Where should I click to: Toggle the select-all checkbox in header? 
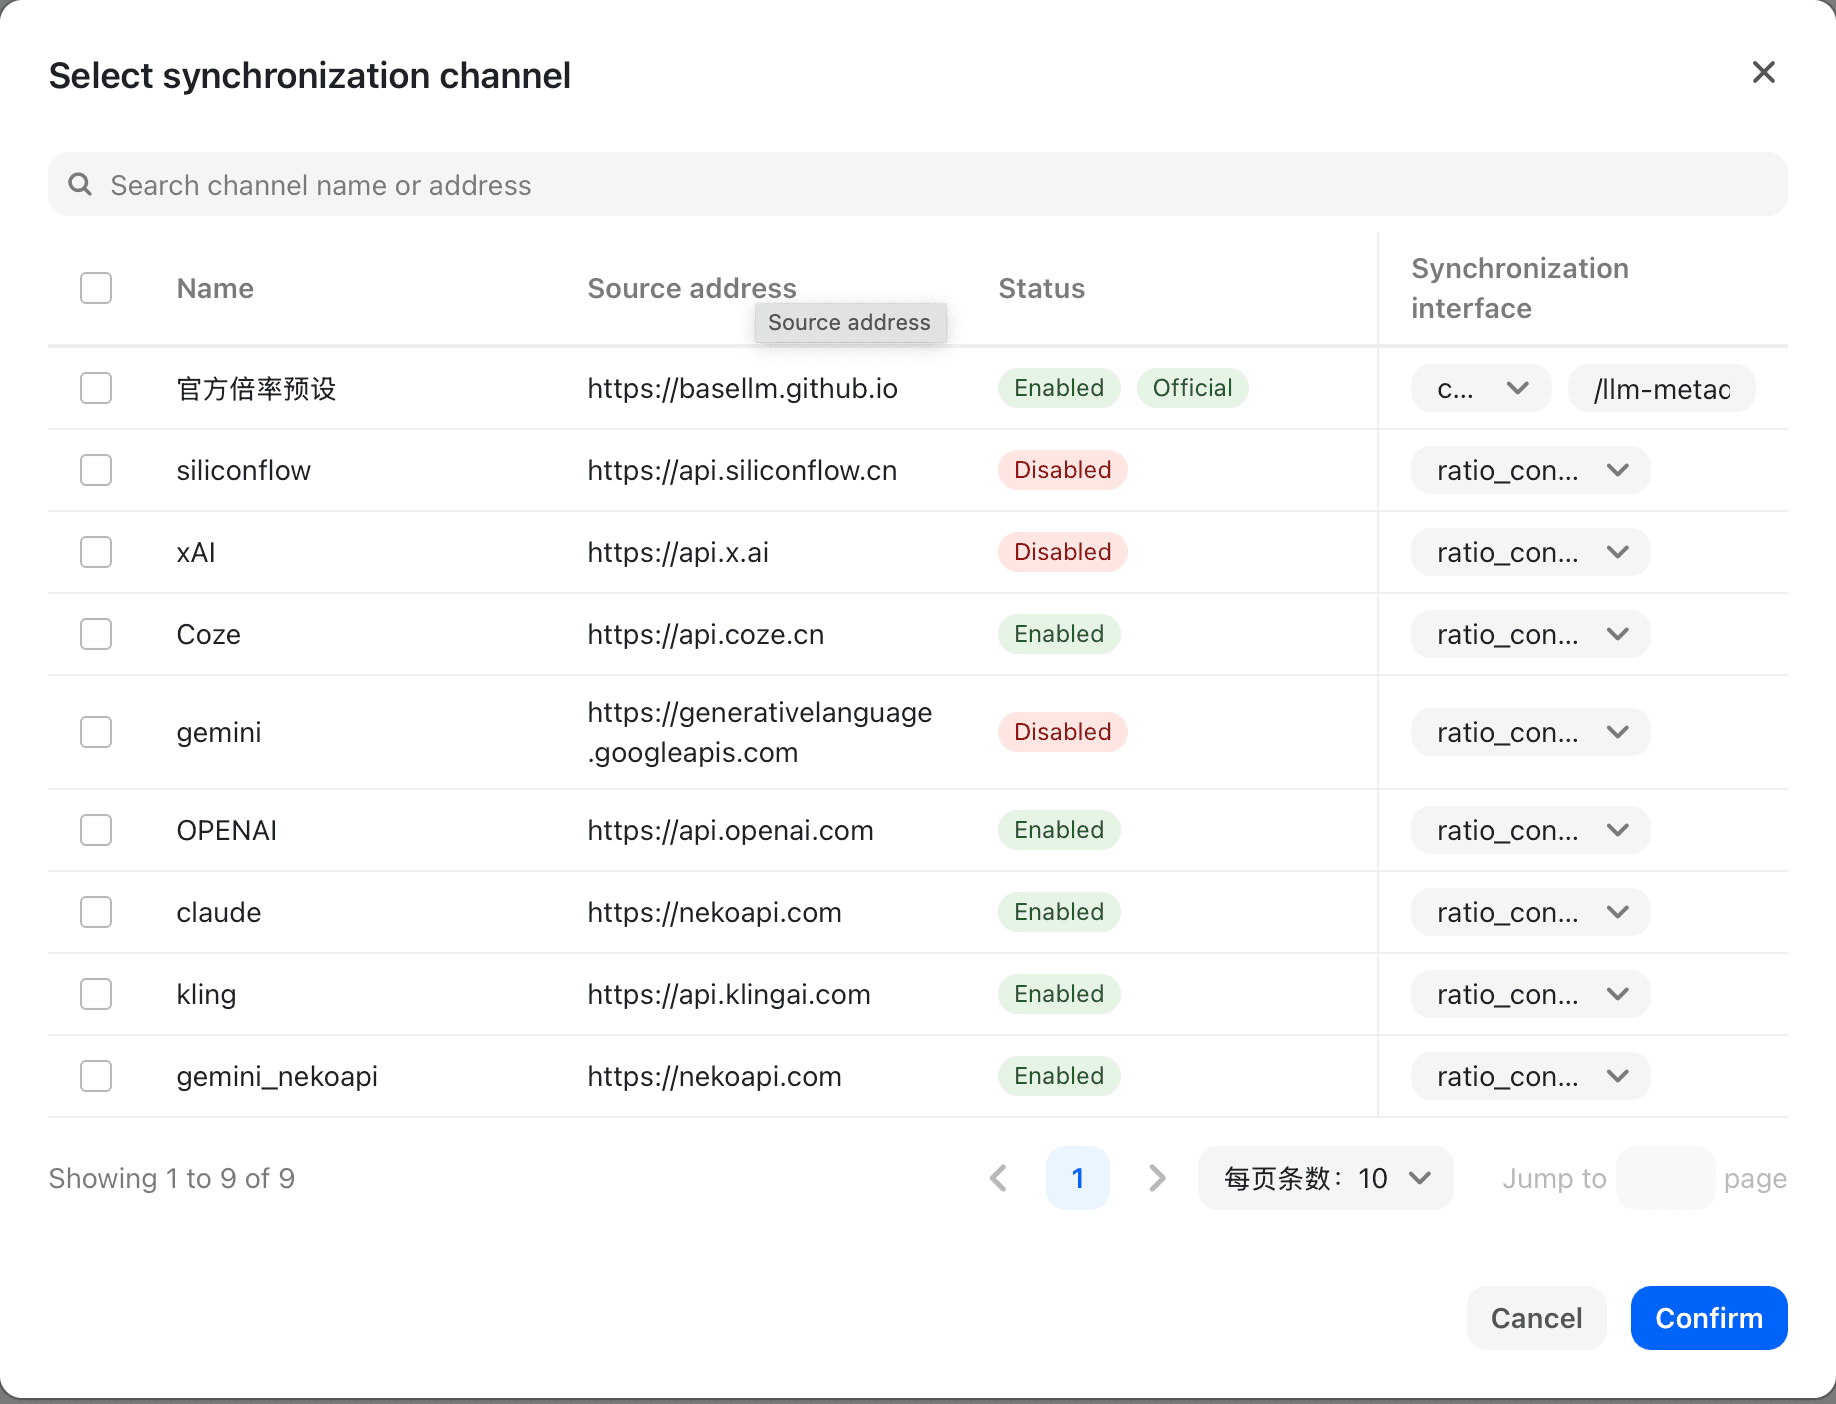click(96, 288)
